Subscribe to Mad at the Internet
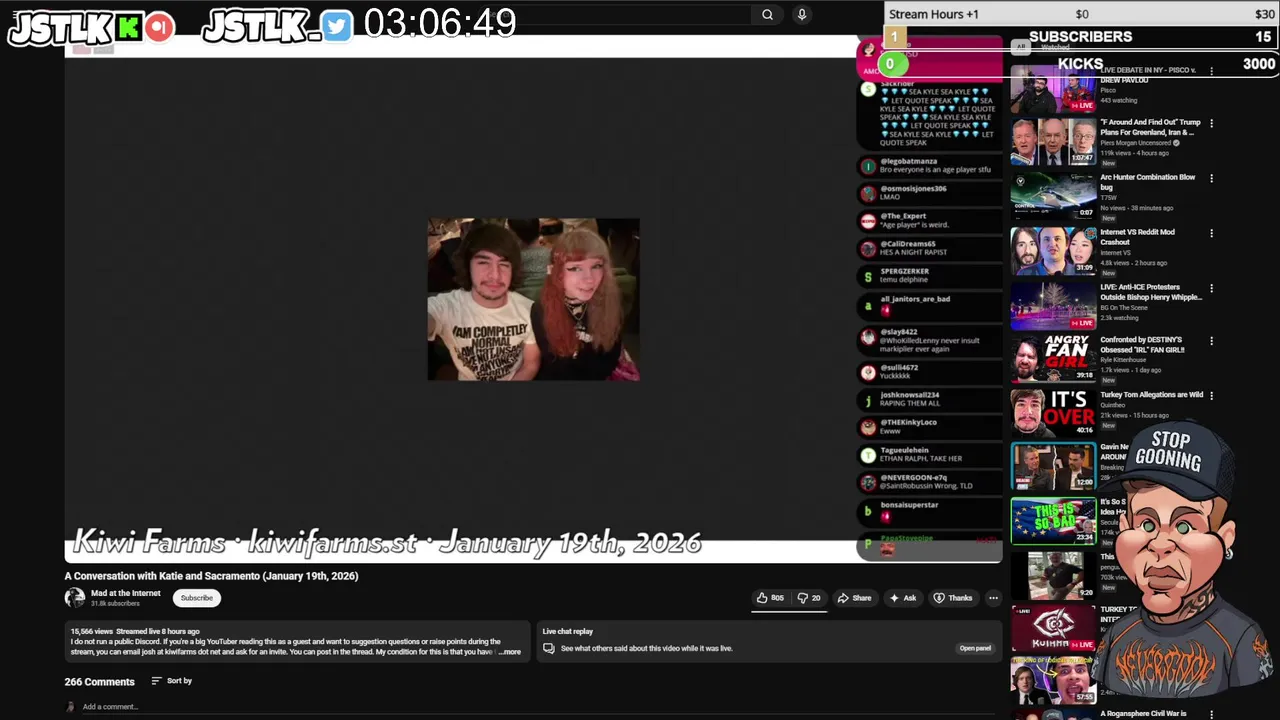The width and height of the screenshot is (1280, 720). 197,598
